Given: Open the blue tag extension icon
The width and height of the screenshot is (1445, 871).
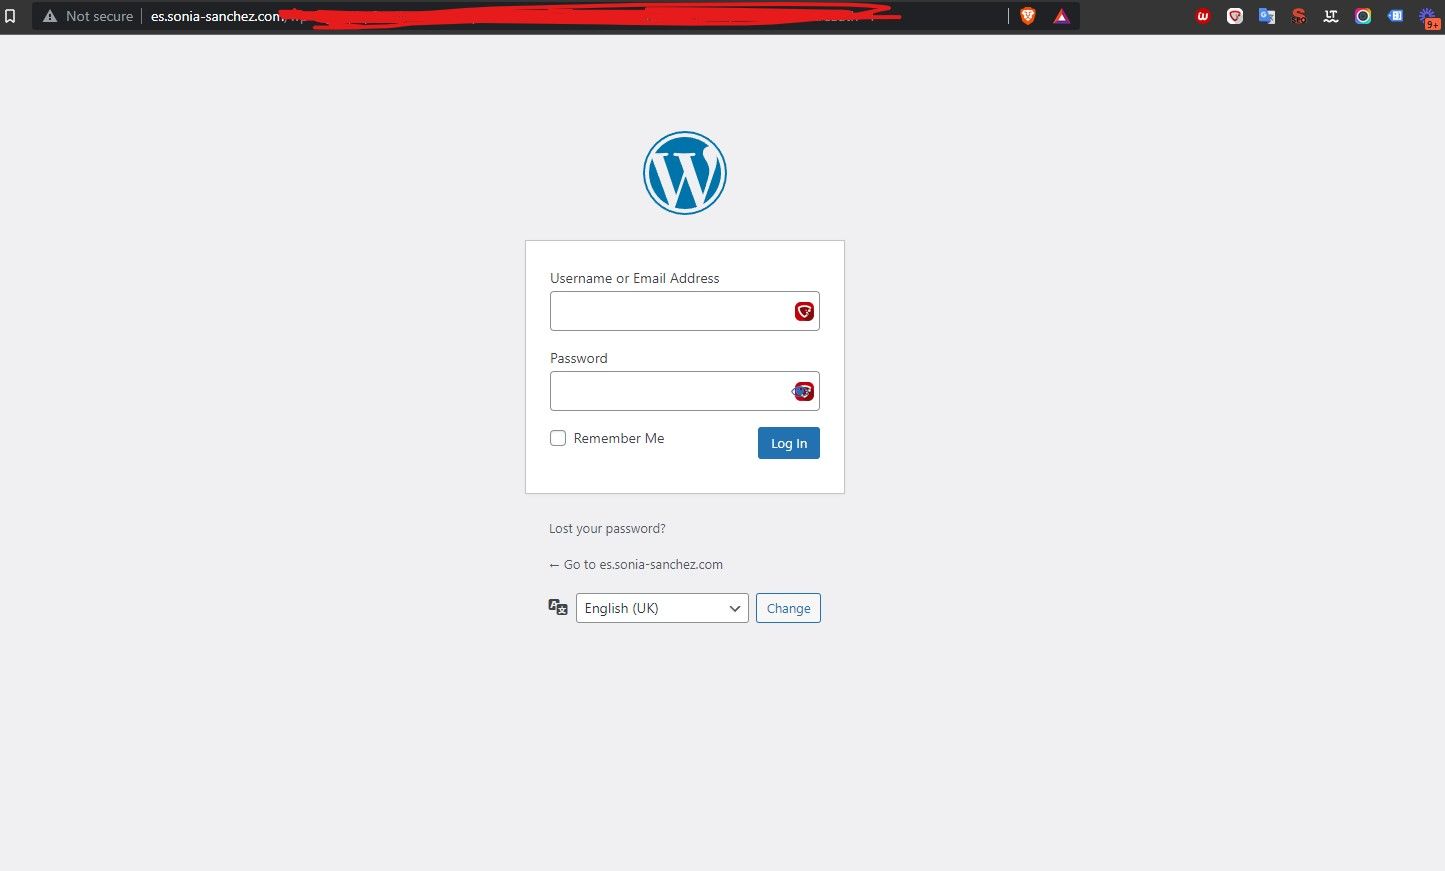Looking at the screenshot, I should (1395, 16).
